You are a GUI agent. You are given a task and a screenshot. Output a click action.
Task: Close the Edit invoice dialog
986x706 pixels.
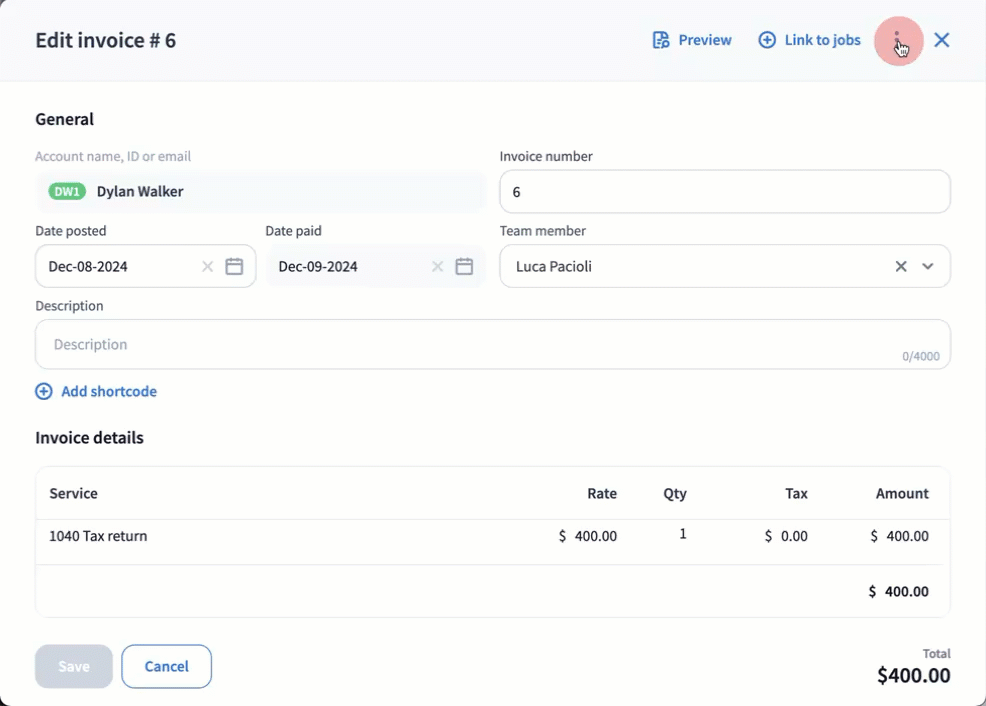click(x=942, y=40)
